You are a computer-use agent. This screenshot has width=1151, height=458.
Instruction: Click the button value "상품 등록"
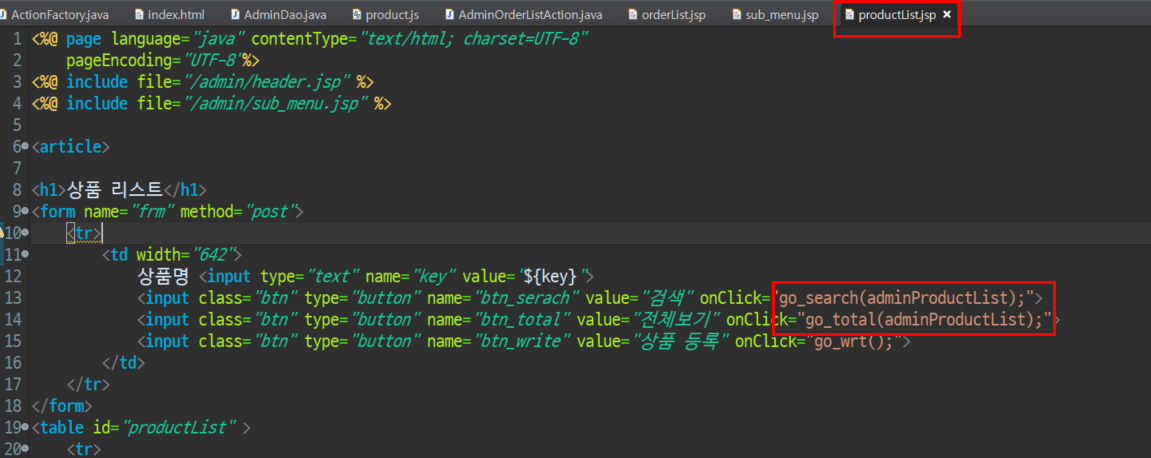point(682,341)
